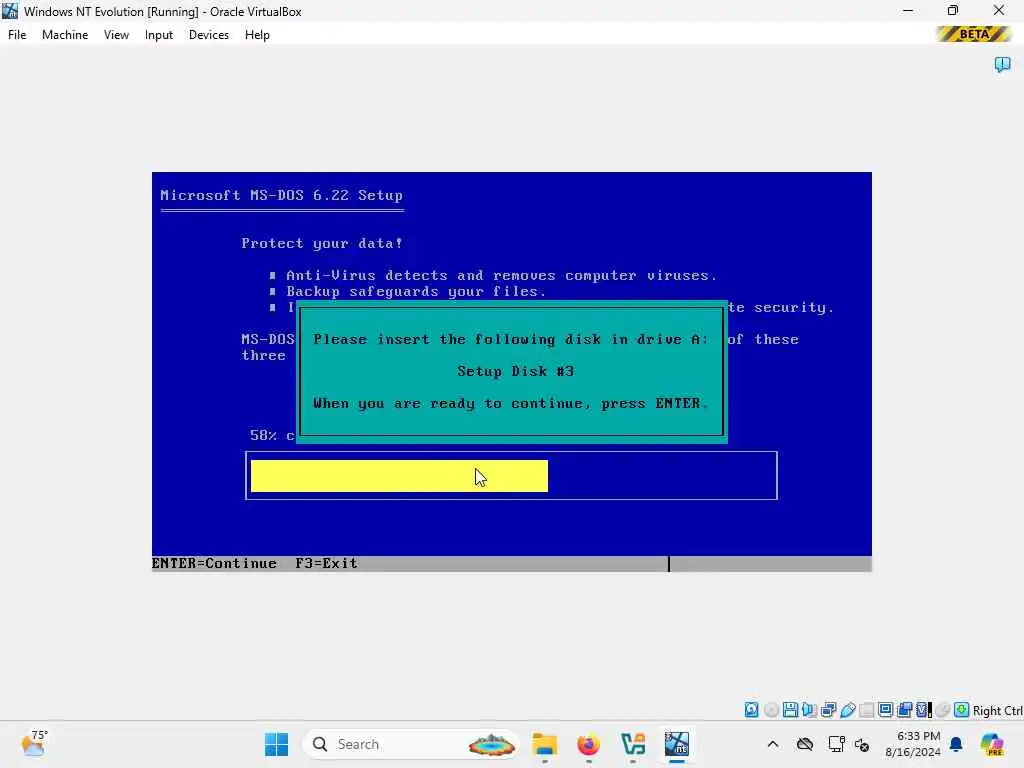Click the cloud sync off tray icon
Viewport: 1024px width, 768px height.
[805, 744]
